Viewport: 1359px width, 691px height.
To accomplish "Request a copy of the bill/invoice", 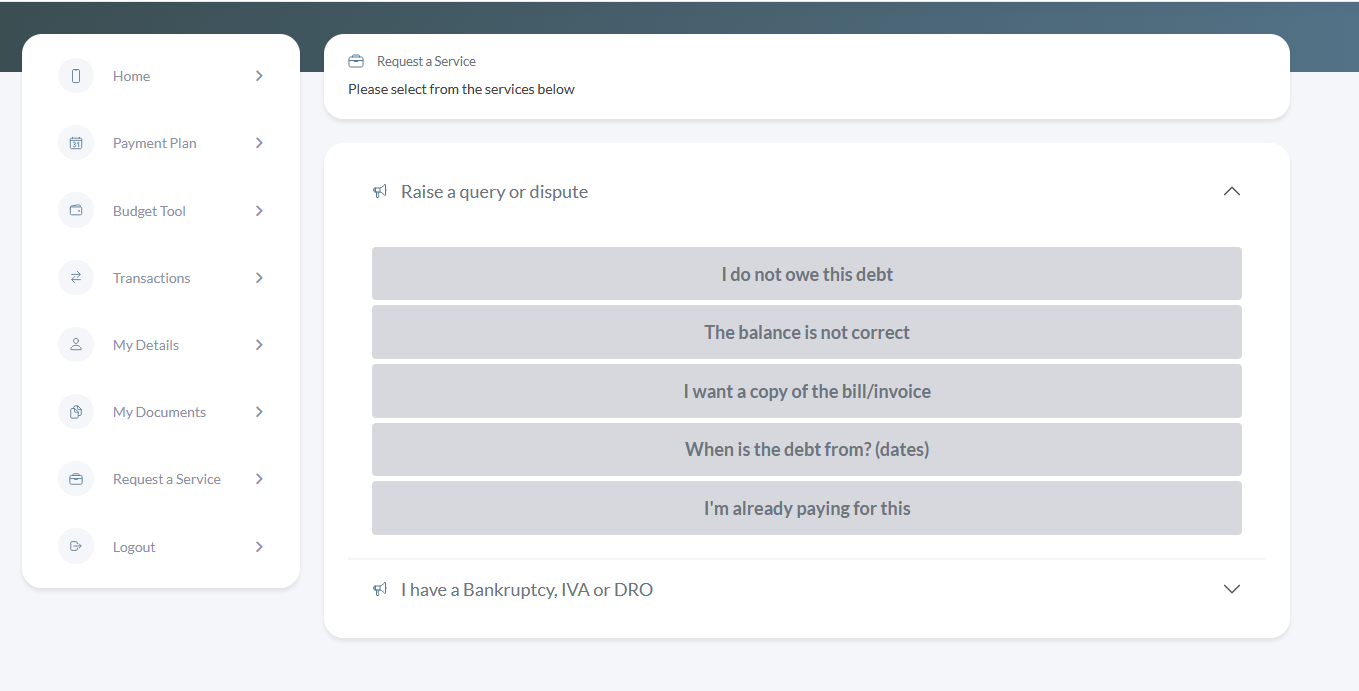I will click(806, 391).
